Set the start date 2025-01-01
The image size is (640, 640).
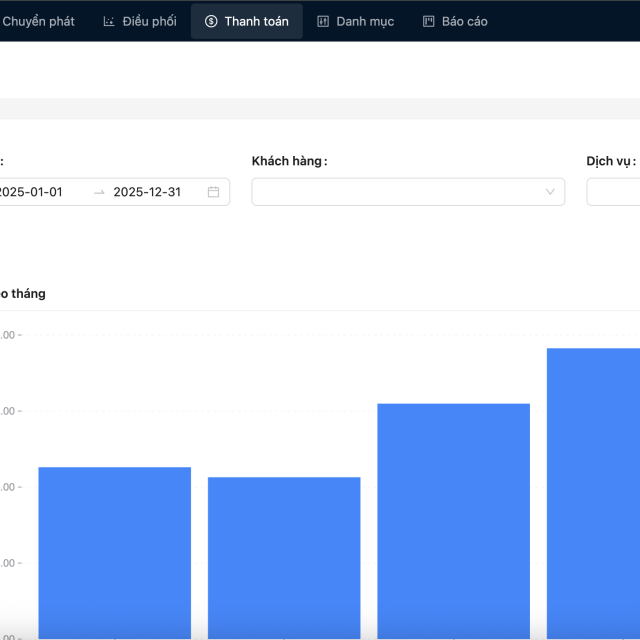[31, 192]
